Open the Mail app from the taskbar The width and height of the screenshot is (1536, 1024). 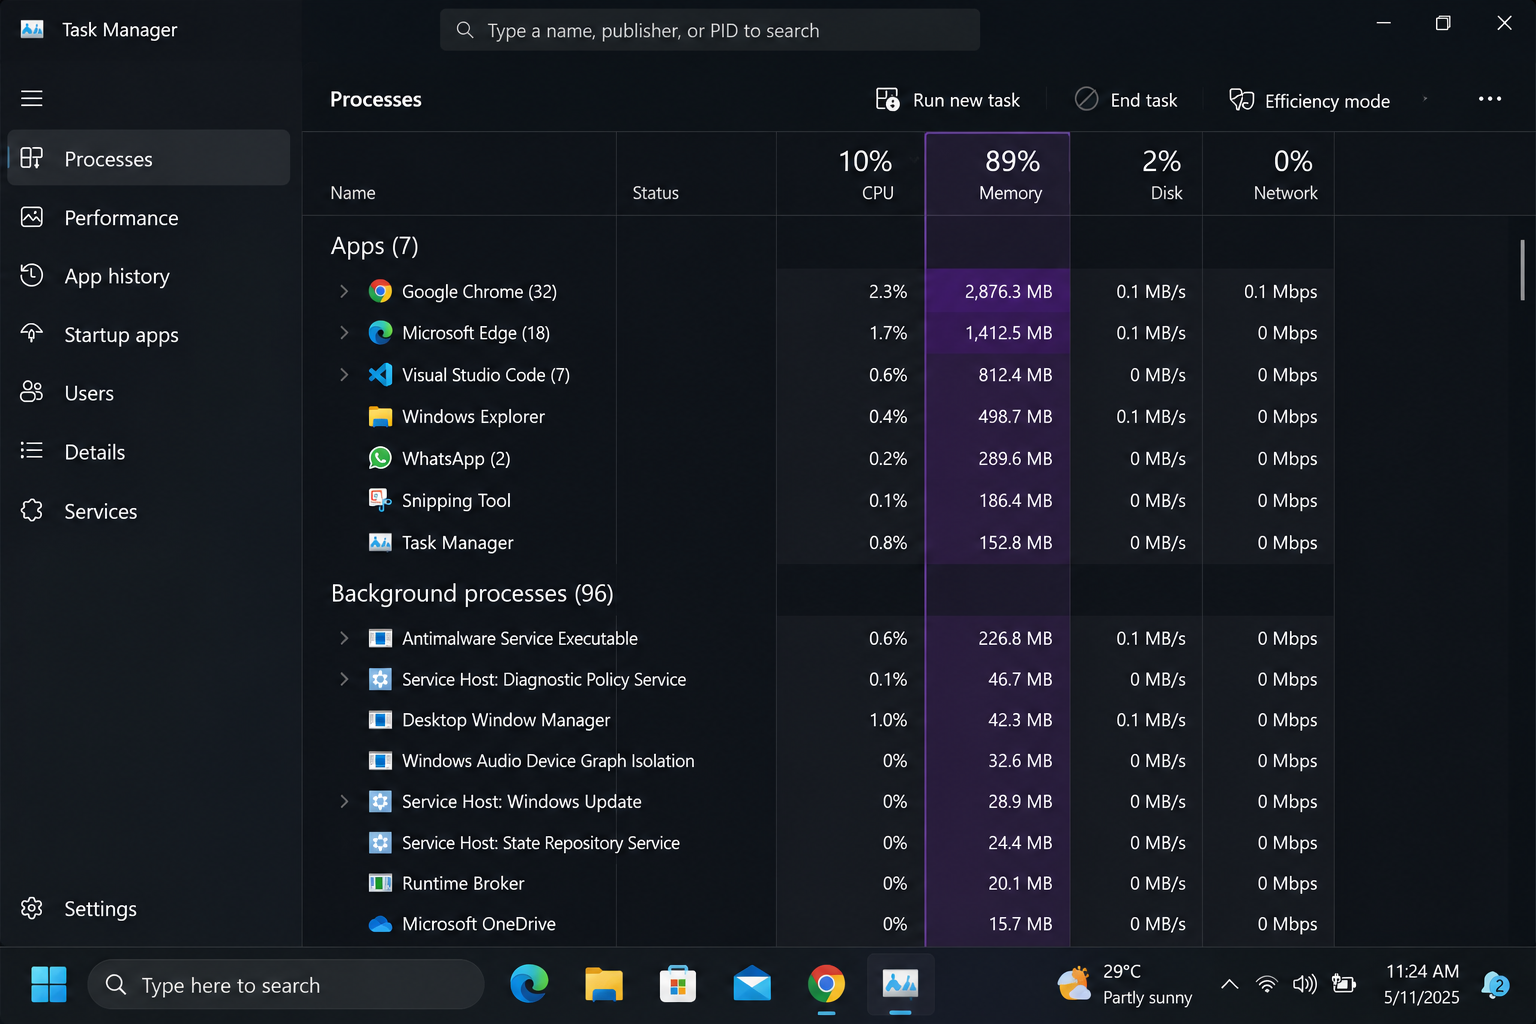click(752, 985)
